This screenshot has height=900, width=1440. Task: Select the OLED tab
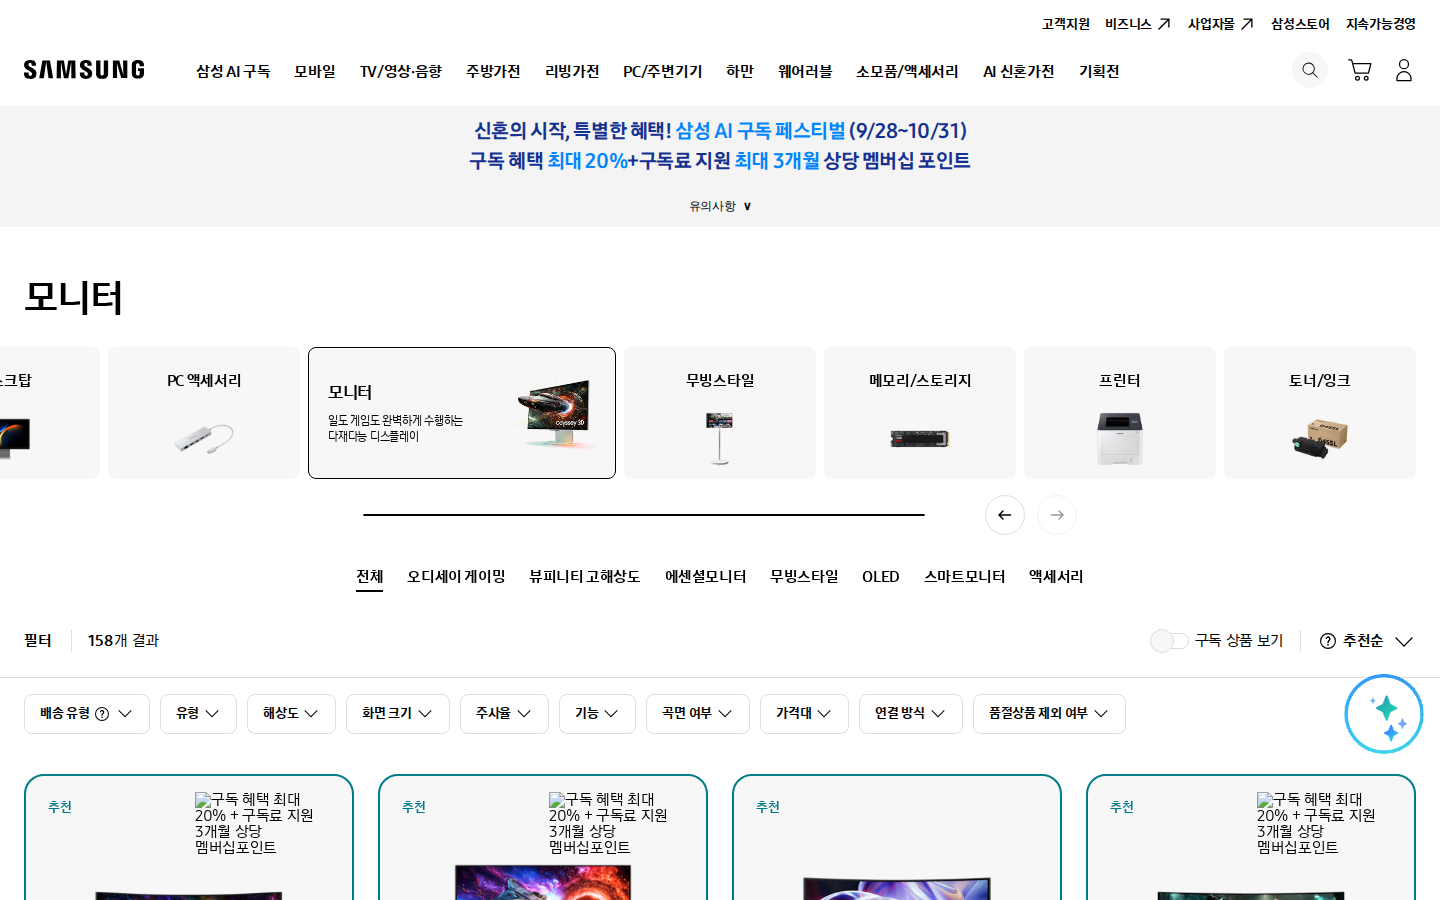(881, 577)
